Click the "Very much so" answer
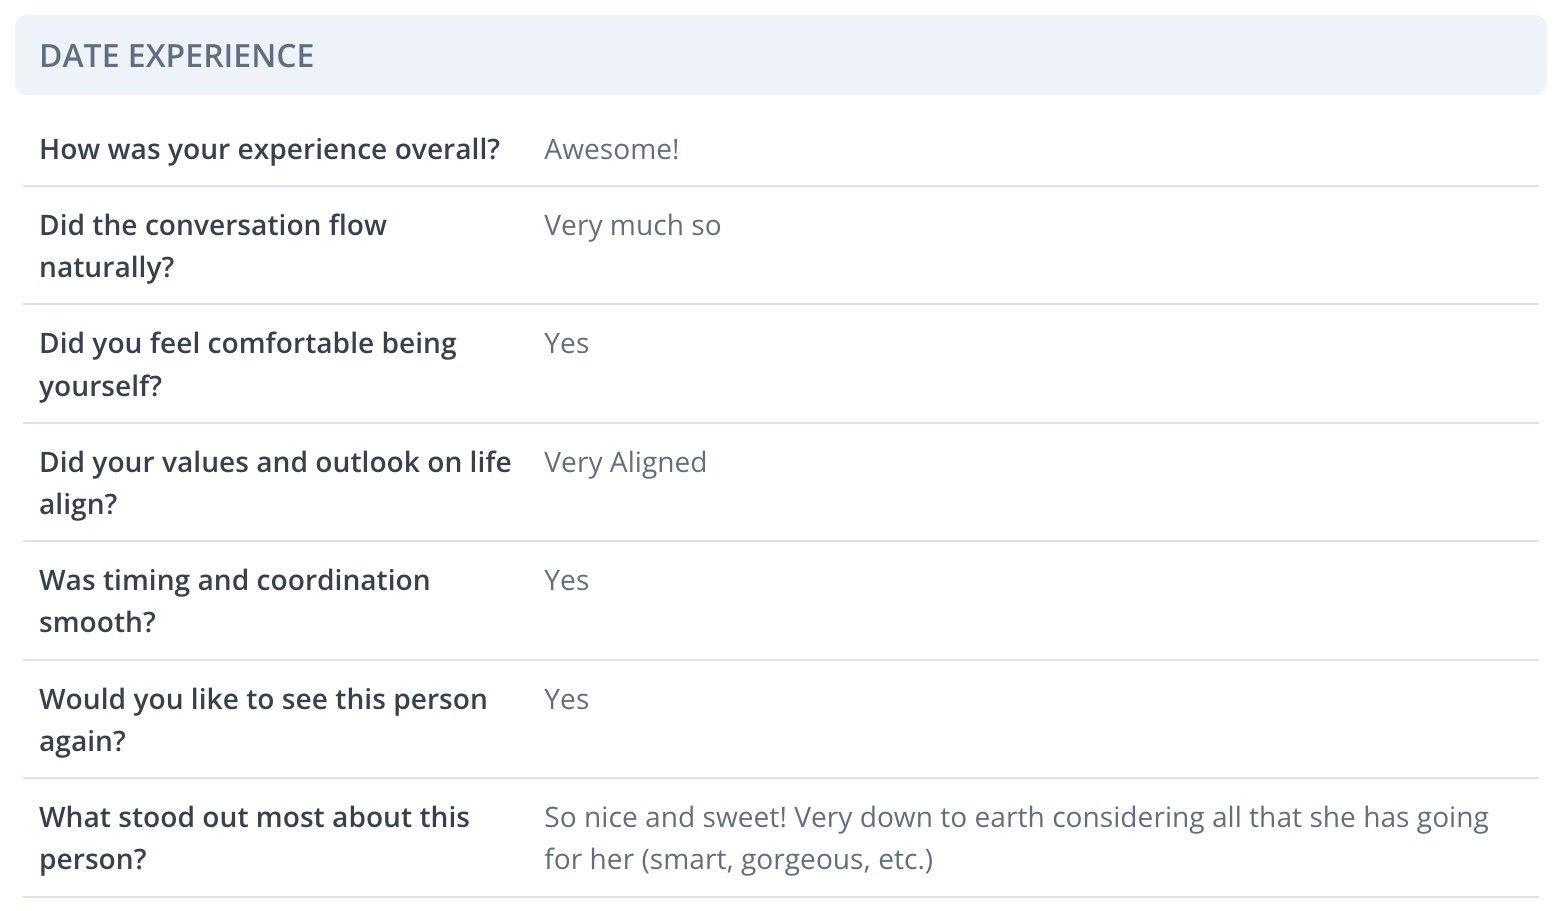The height and width of the screenshot is (911, 1563). click(x=632, y=226)
